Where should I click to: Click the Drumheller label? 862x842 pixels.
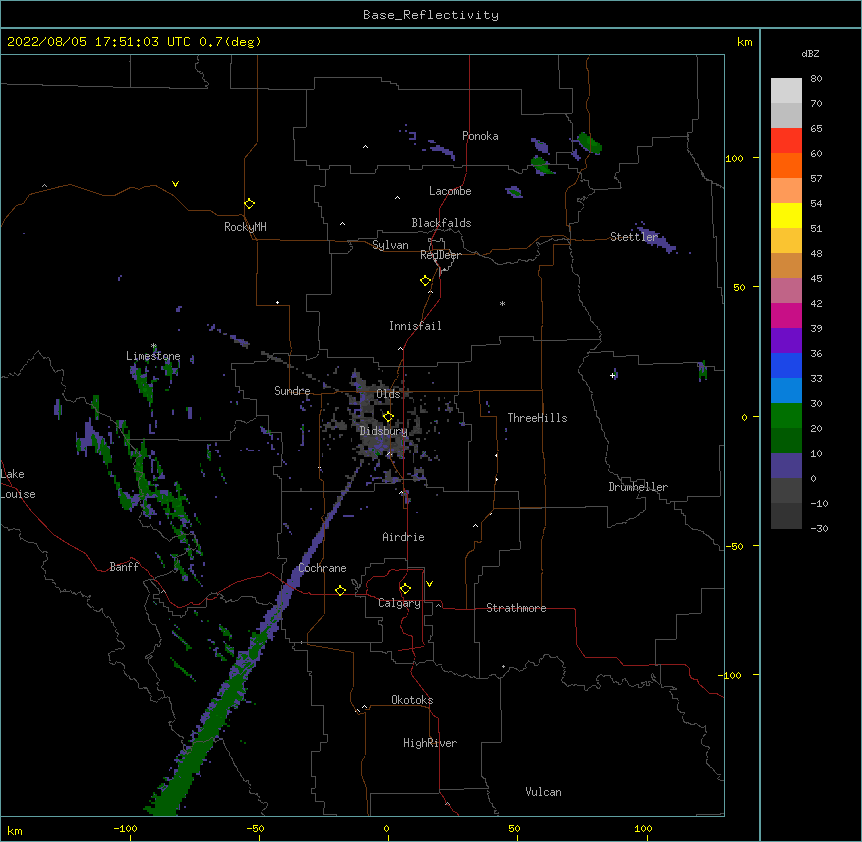[x=638, y=487]
